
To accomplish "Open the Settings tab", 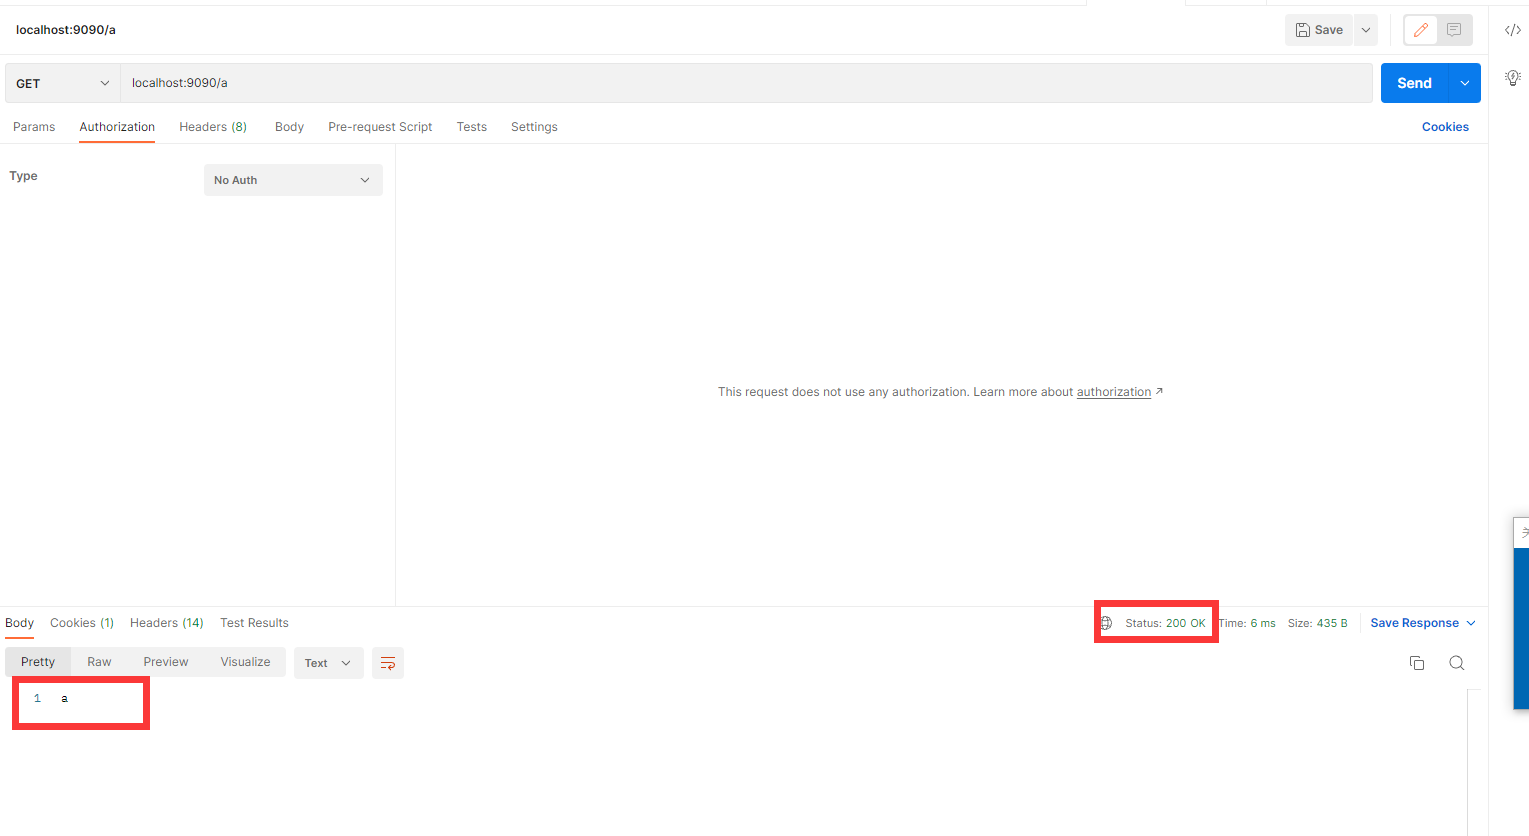I will [x=534, y=127].
